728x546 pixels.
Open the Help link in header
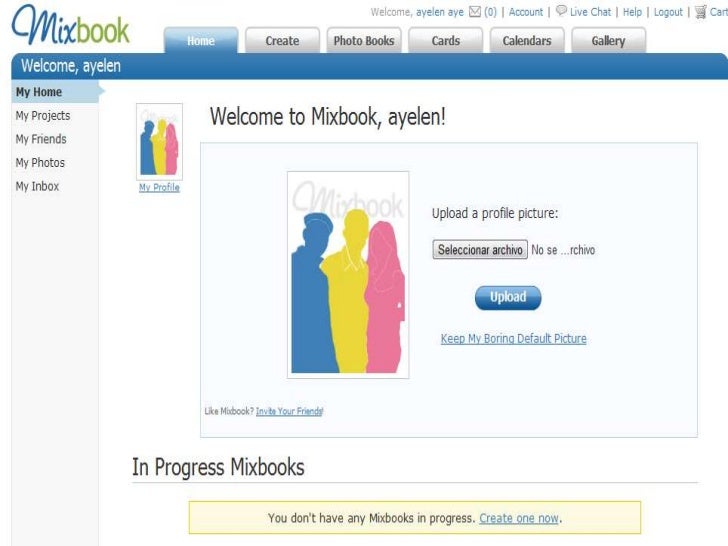(x=632, y=12)
